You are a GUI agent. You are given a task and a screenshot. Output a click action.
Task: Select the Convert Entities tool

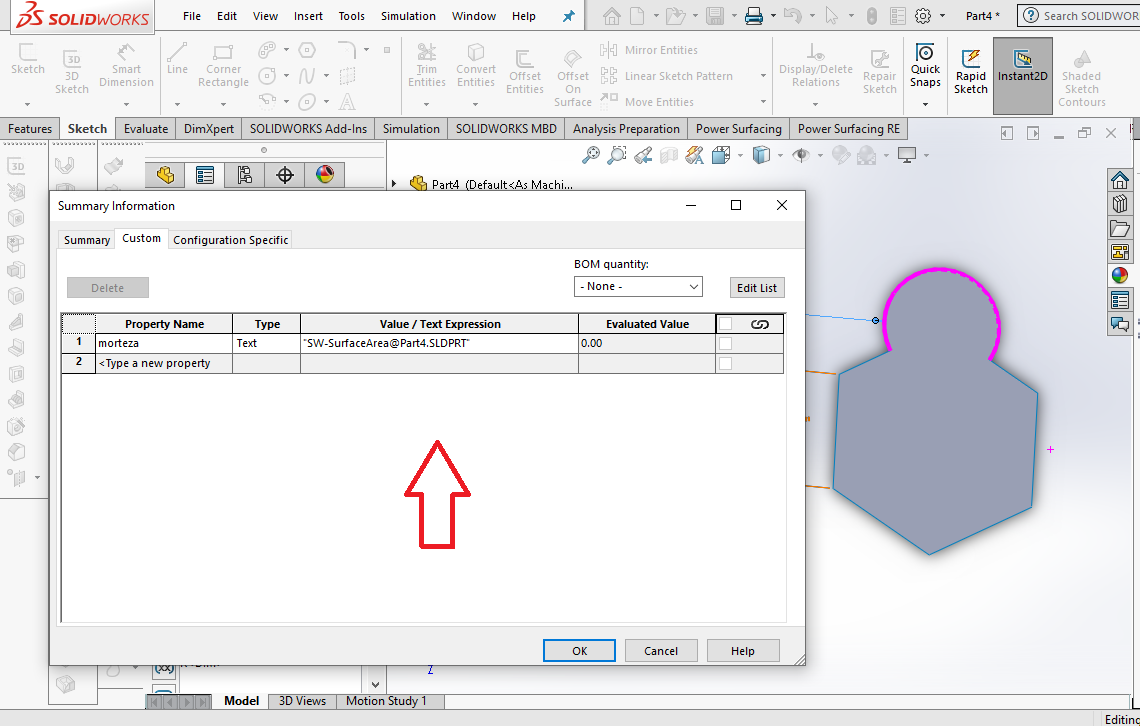[x=475, y=64]
